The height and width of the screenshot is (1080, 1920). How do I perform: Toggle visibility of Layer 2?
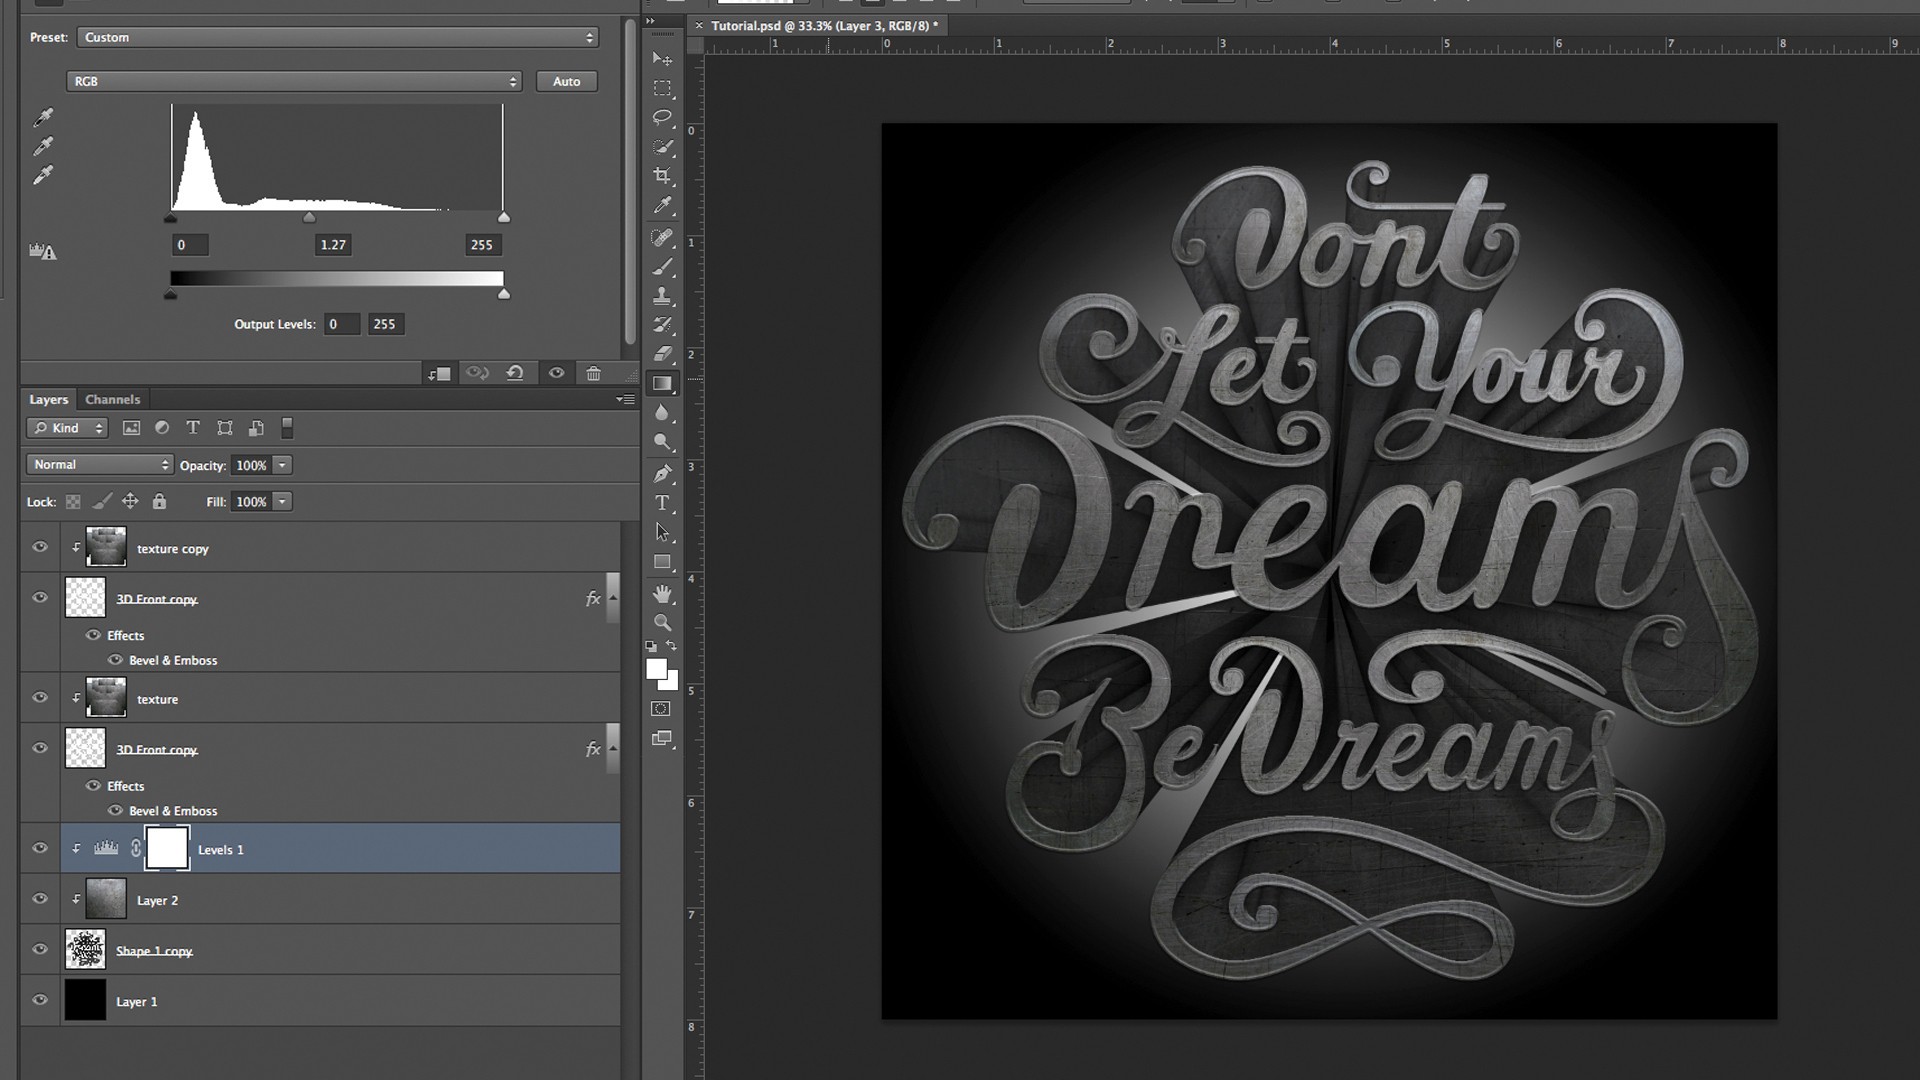tap(38, 899)
